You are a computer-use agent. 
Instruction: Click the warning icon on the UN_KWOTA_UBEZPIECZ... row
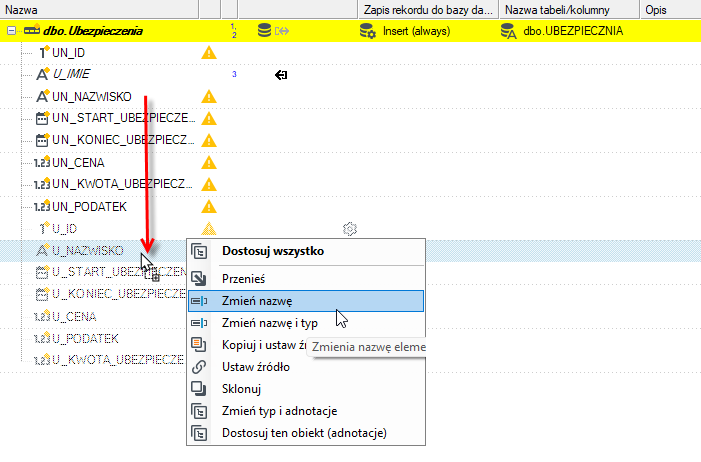pos(209,184)
